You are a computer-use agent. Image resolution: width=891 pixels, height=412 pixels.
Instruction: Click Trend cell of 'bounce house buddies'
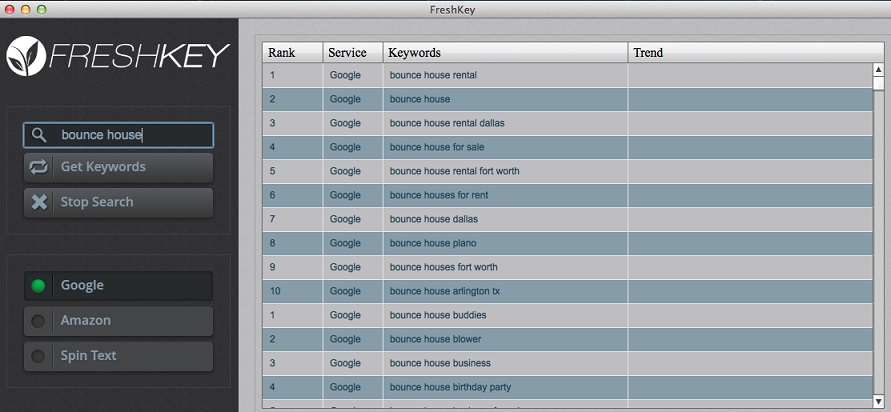coord(750,315)
